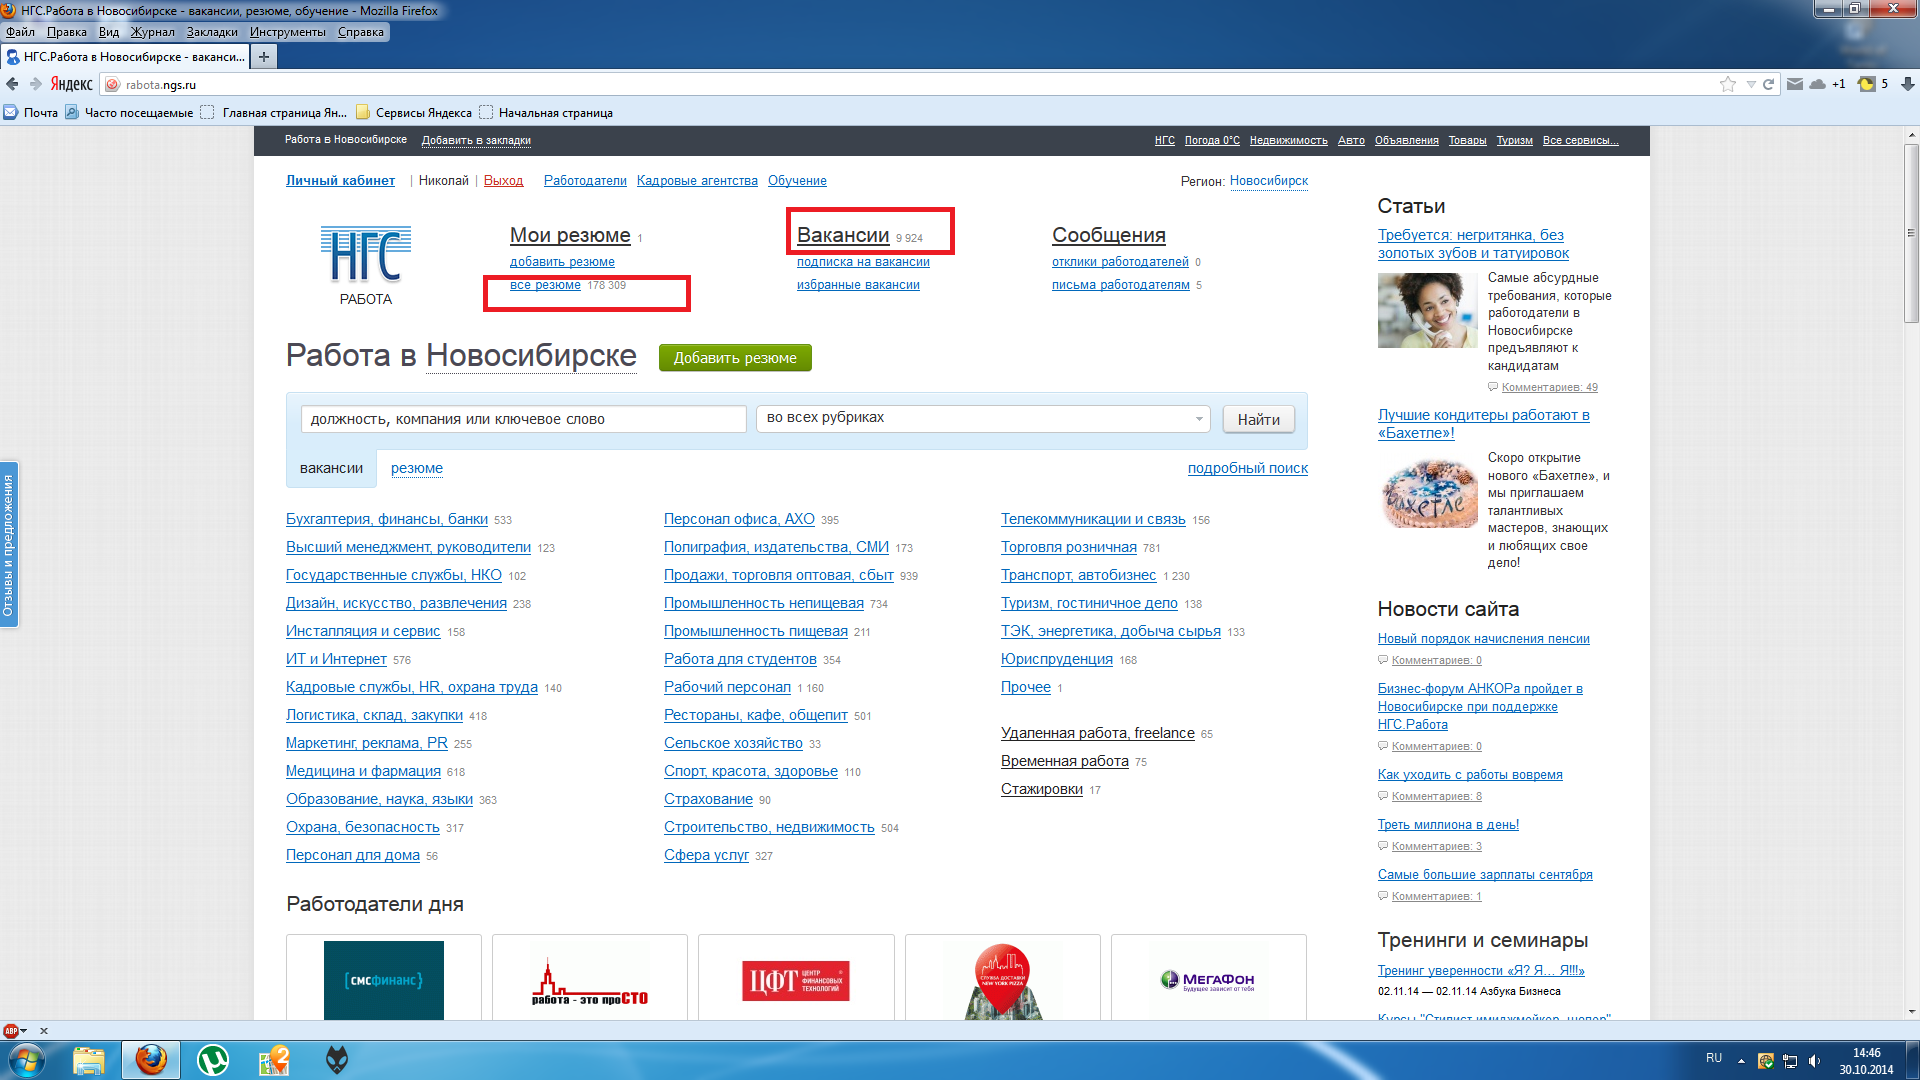1920x1080 pixels.
Task: Open the Вакансии heading link
Action: (843, 235)
